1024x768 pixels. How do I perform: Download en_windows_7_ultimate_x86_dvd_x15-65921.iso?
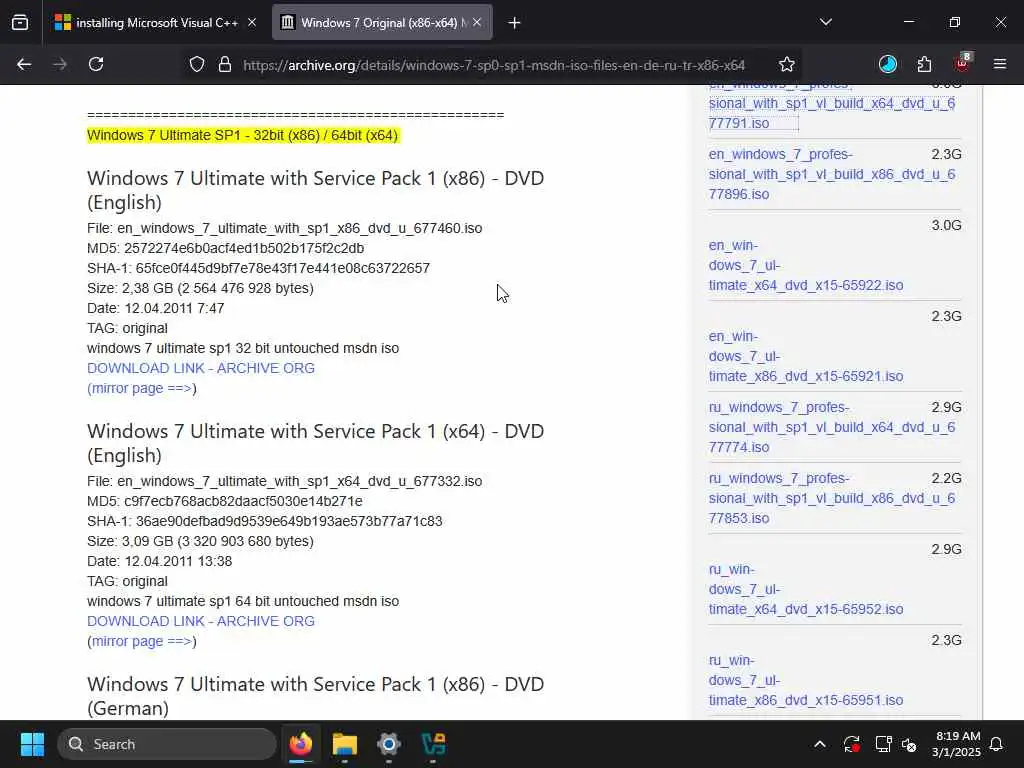(x=806, y=356)
